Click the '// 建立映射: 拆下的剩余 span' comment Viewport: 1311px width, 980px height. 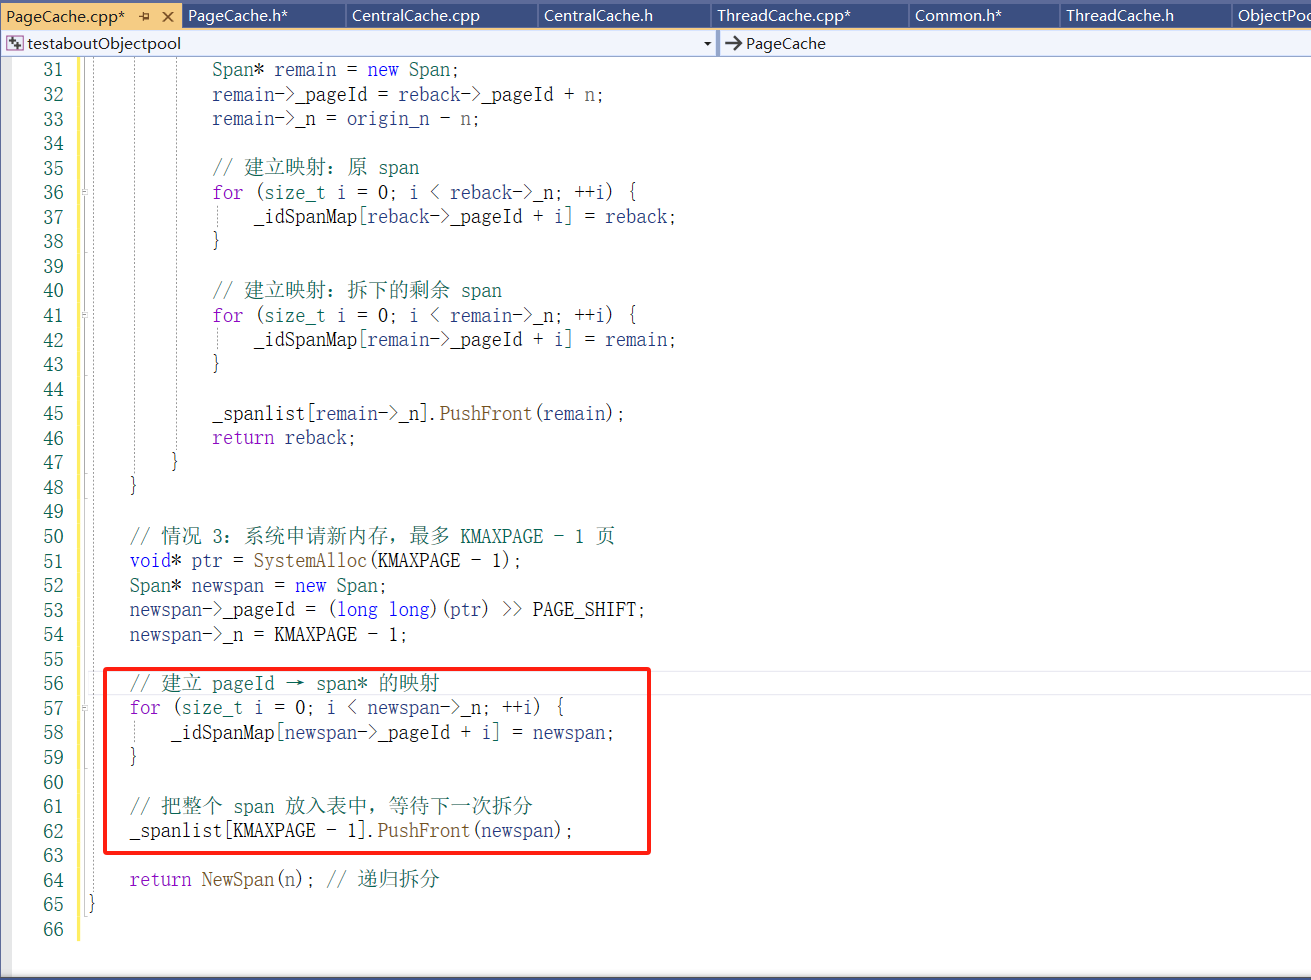point(357,291)
